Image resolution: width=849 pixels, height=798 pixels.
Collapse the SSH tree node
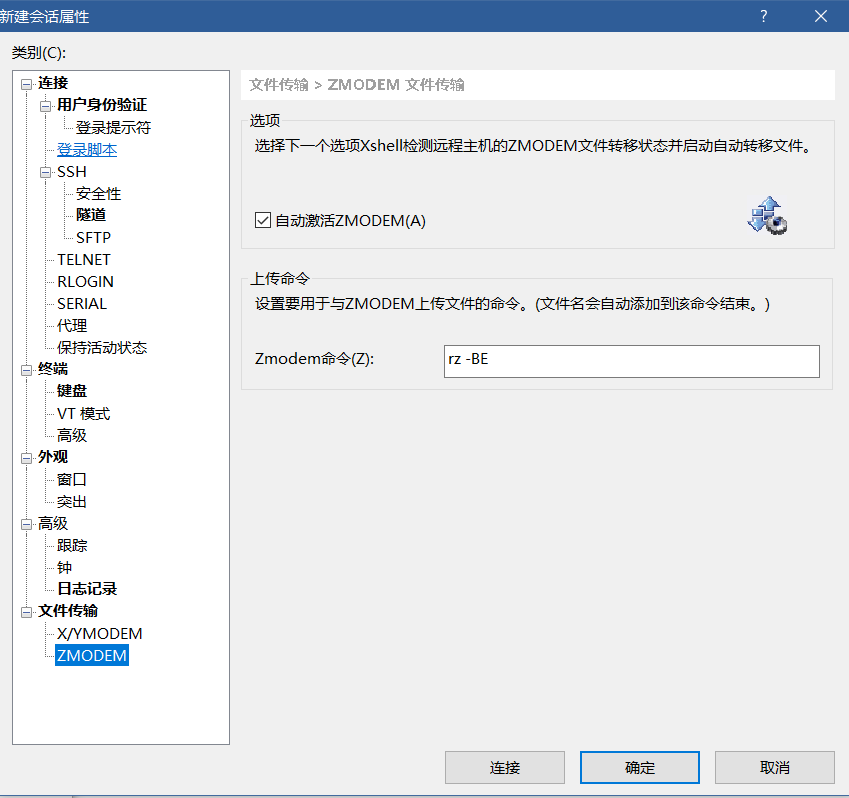pyautogui.click(x=45, y=173)
